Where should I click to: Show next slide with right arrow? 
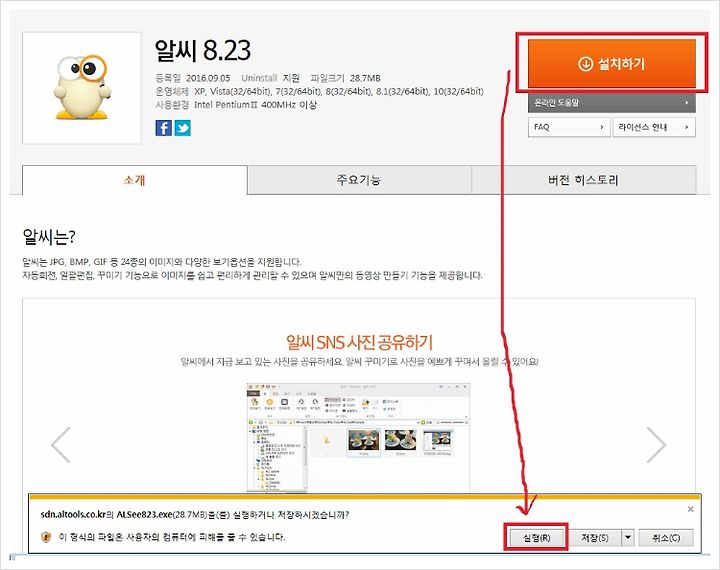tap(656, 445)
